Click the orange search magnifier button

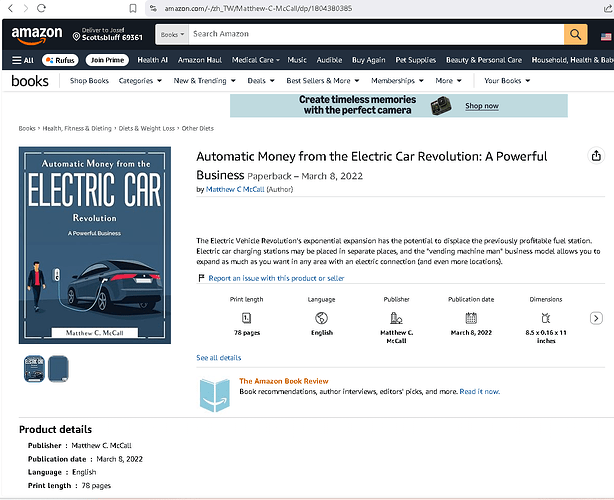pyautogui.click(x=575, y=34)
